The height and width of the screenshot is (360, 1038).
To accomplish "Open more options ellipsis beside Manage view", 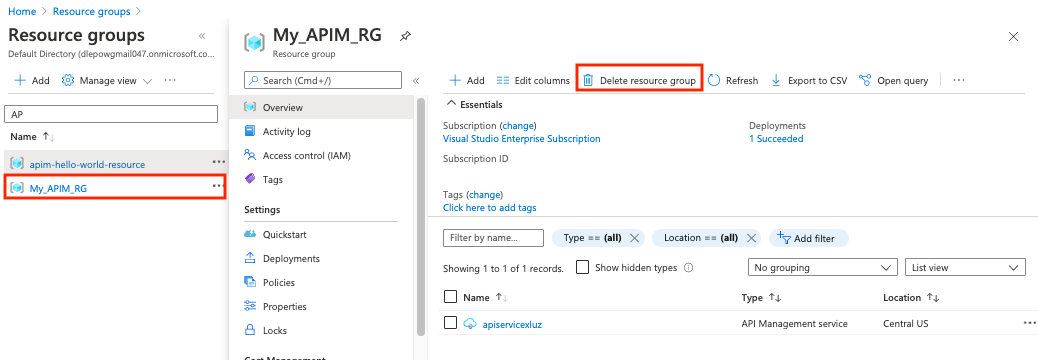I will (169, 81).
